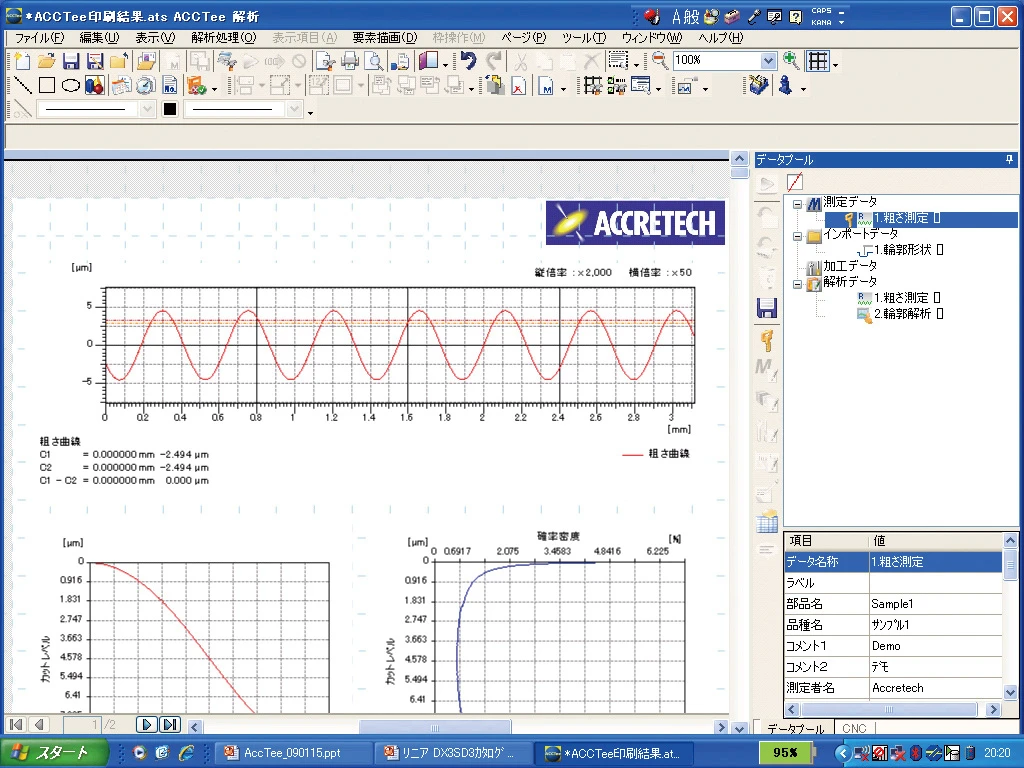
Task: Switch to the データプール bottom tab
Action: [x=795, y=728]
